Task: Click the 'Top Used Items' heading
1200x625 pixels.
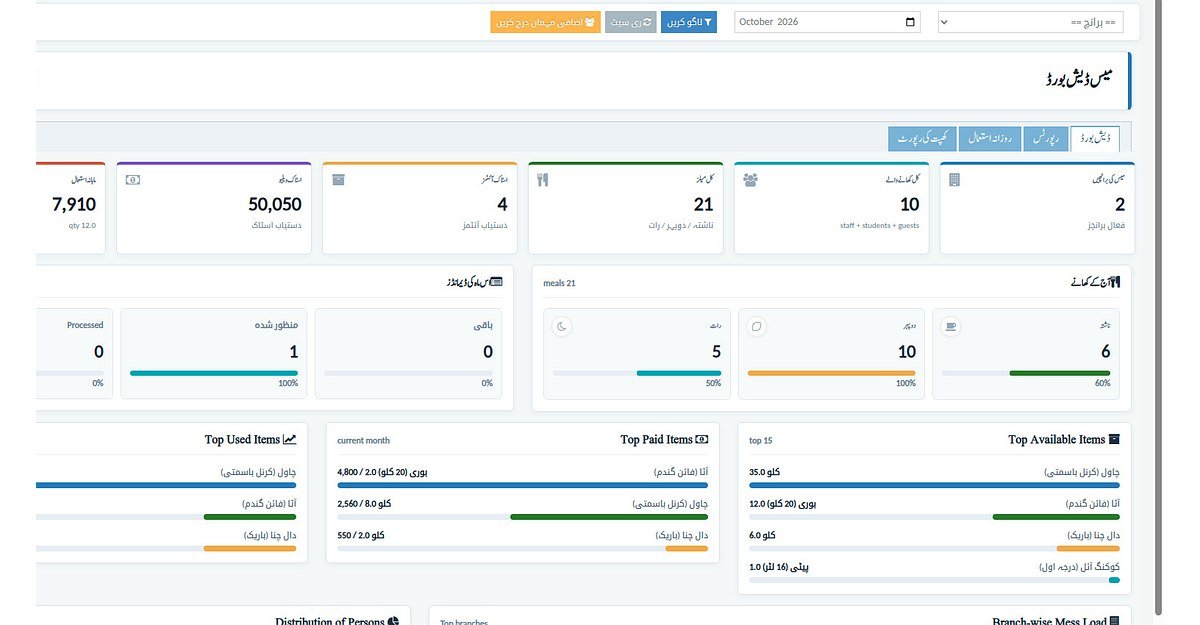Action: pyautogui.click(x=243, y=439)
